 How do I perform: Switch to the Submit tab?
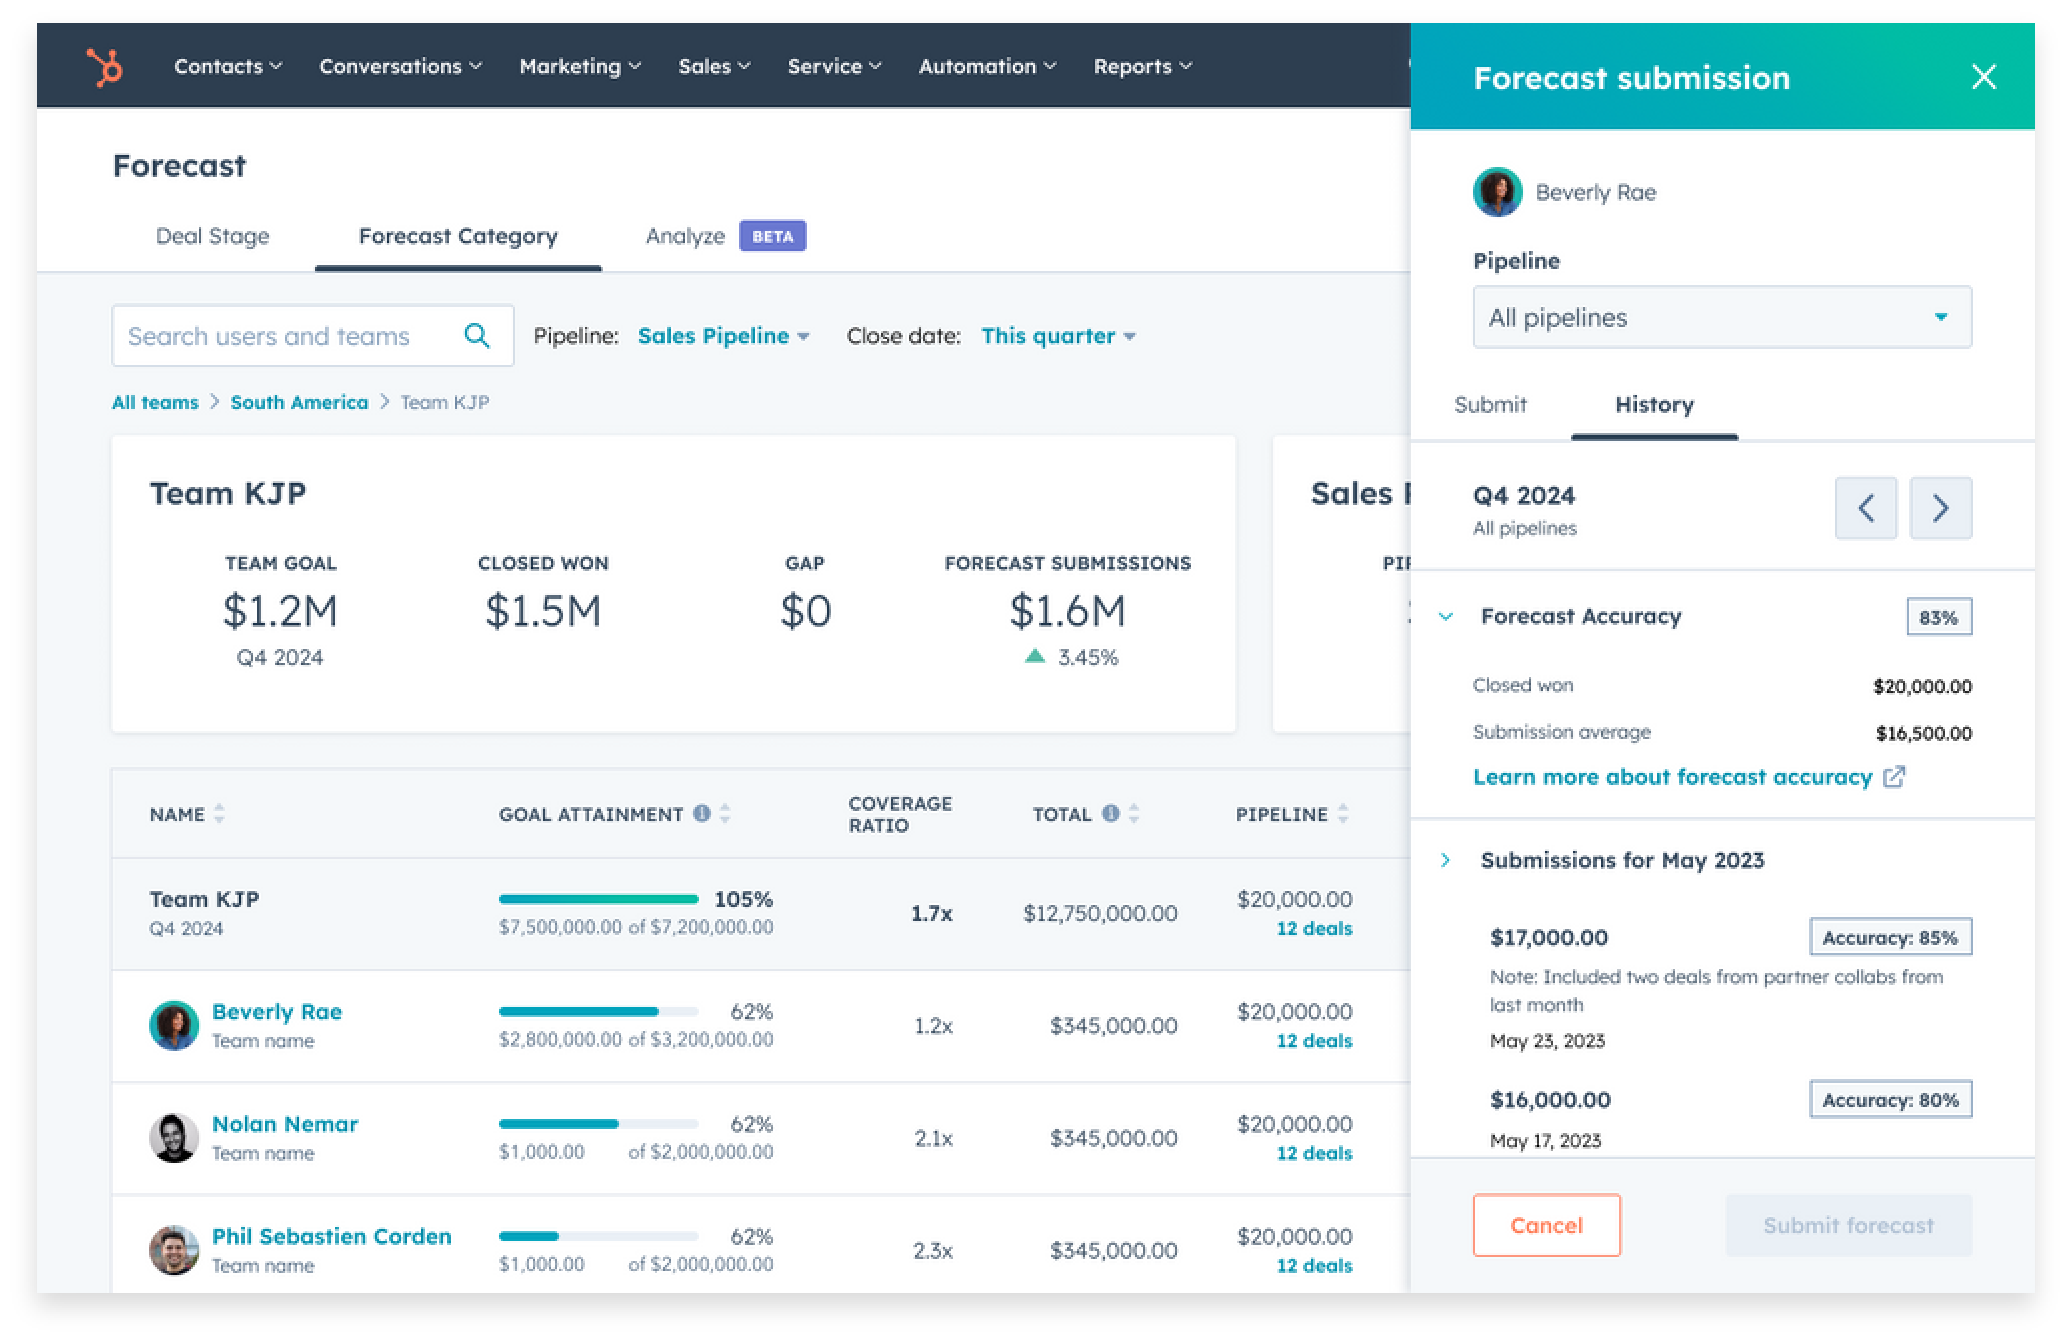[1489, 405]
